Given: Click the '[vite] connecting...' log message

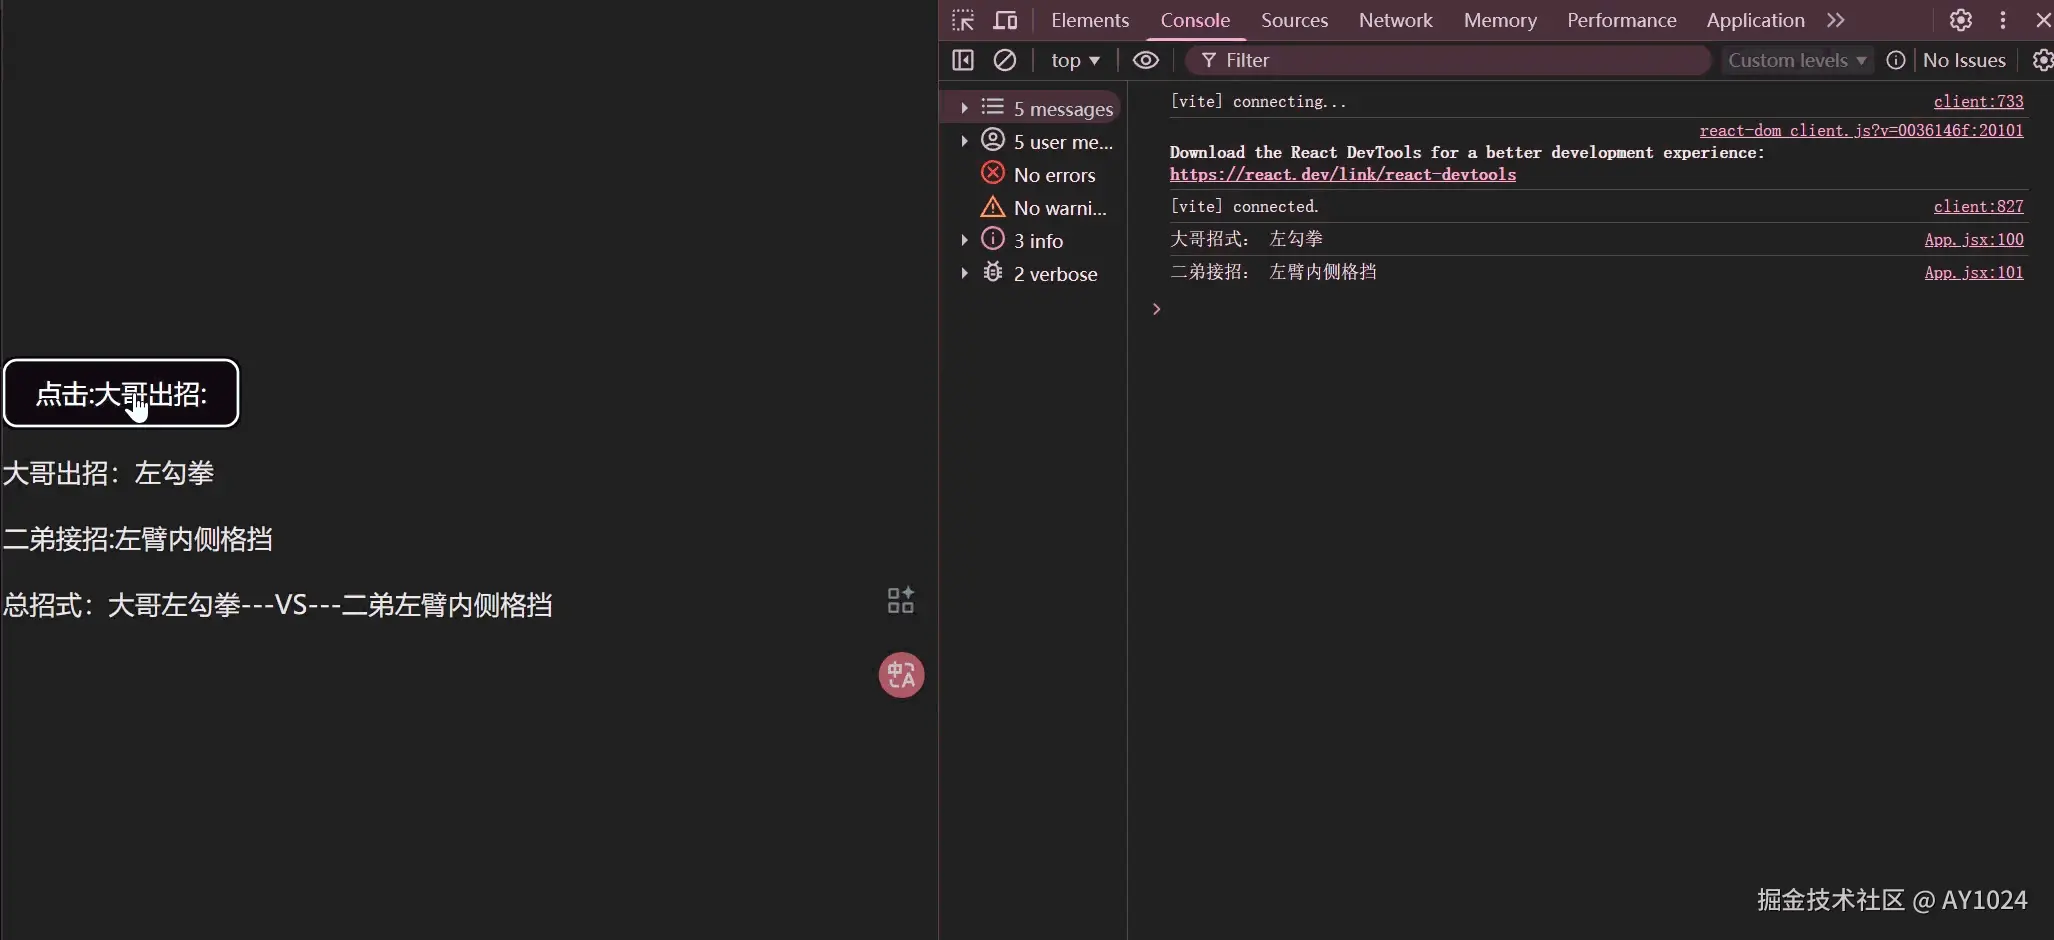Looking at the screenshot, I should point(1258,101).
